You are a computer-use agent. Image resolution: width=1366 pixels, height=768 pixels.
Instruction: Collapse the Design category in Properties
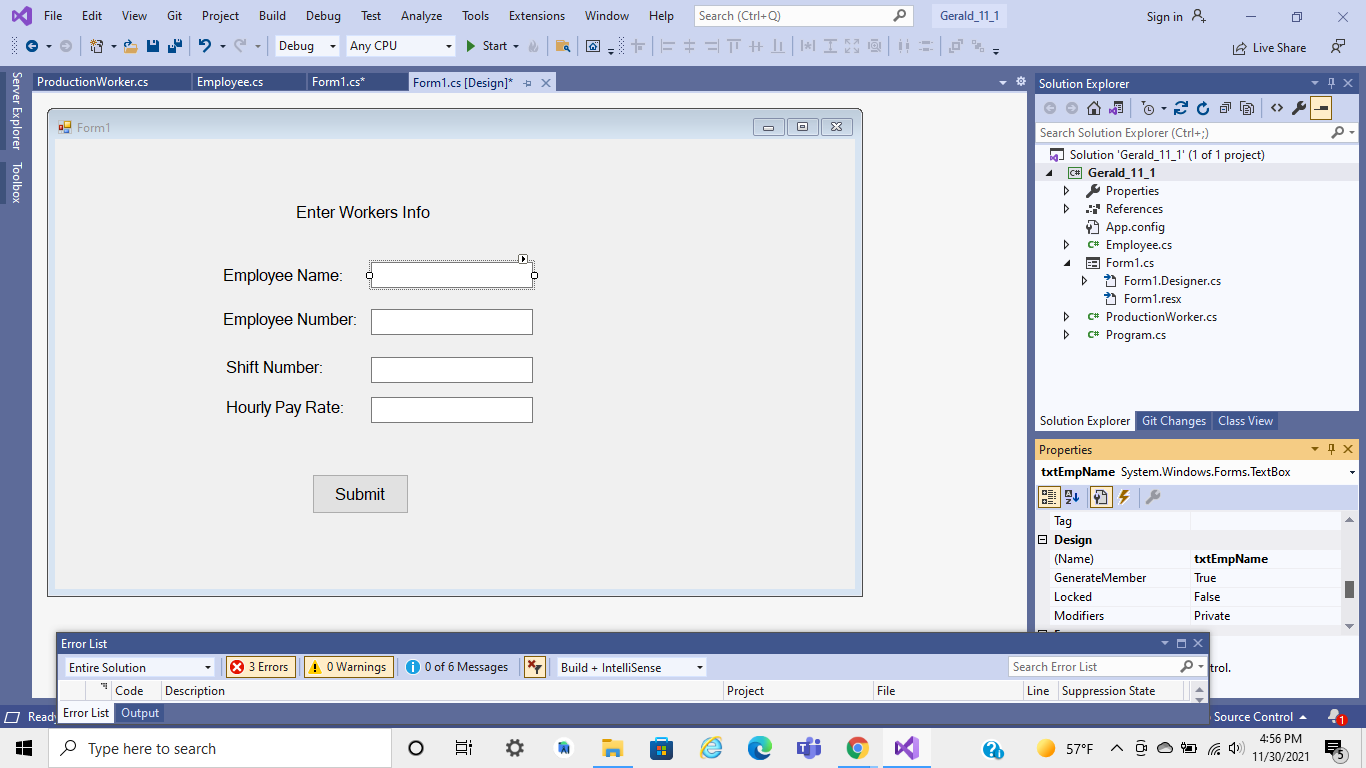pos(1043,540)
